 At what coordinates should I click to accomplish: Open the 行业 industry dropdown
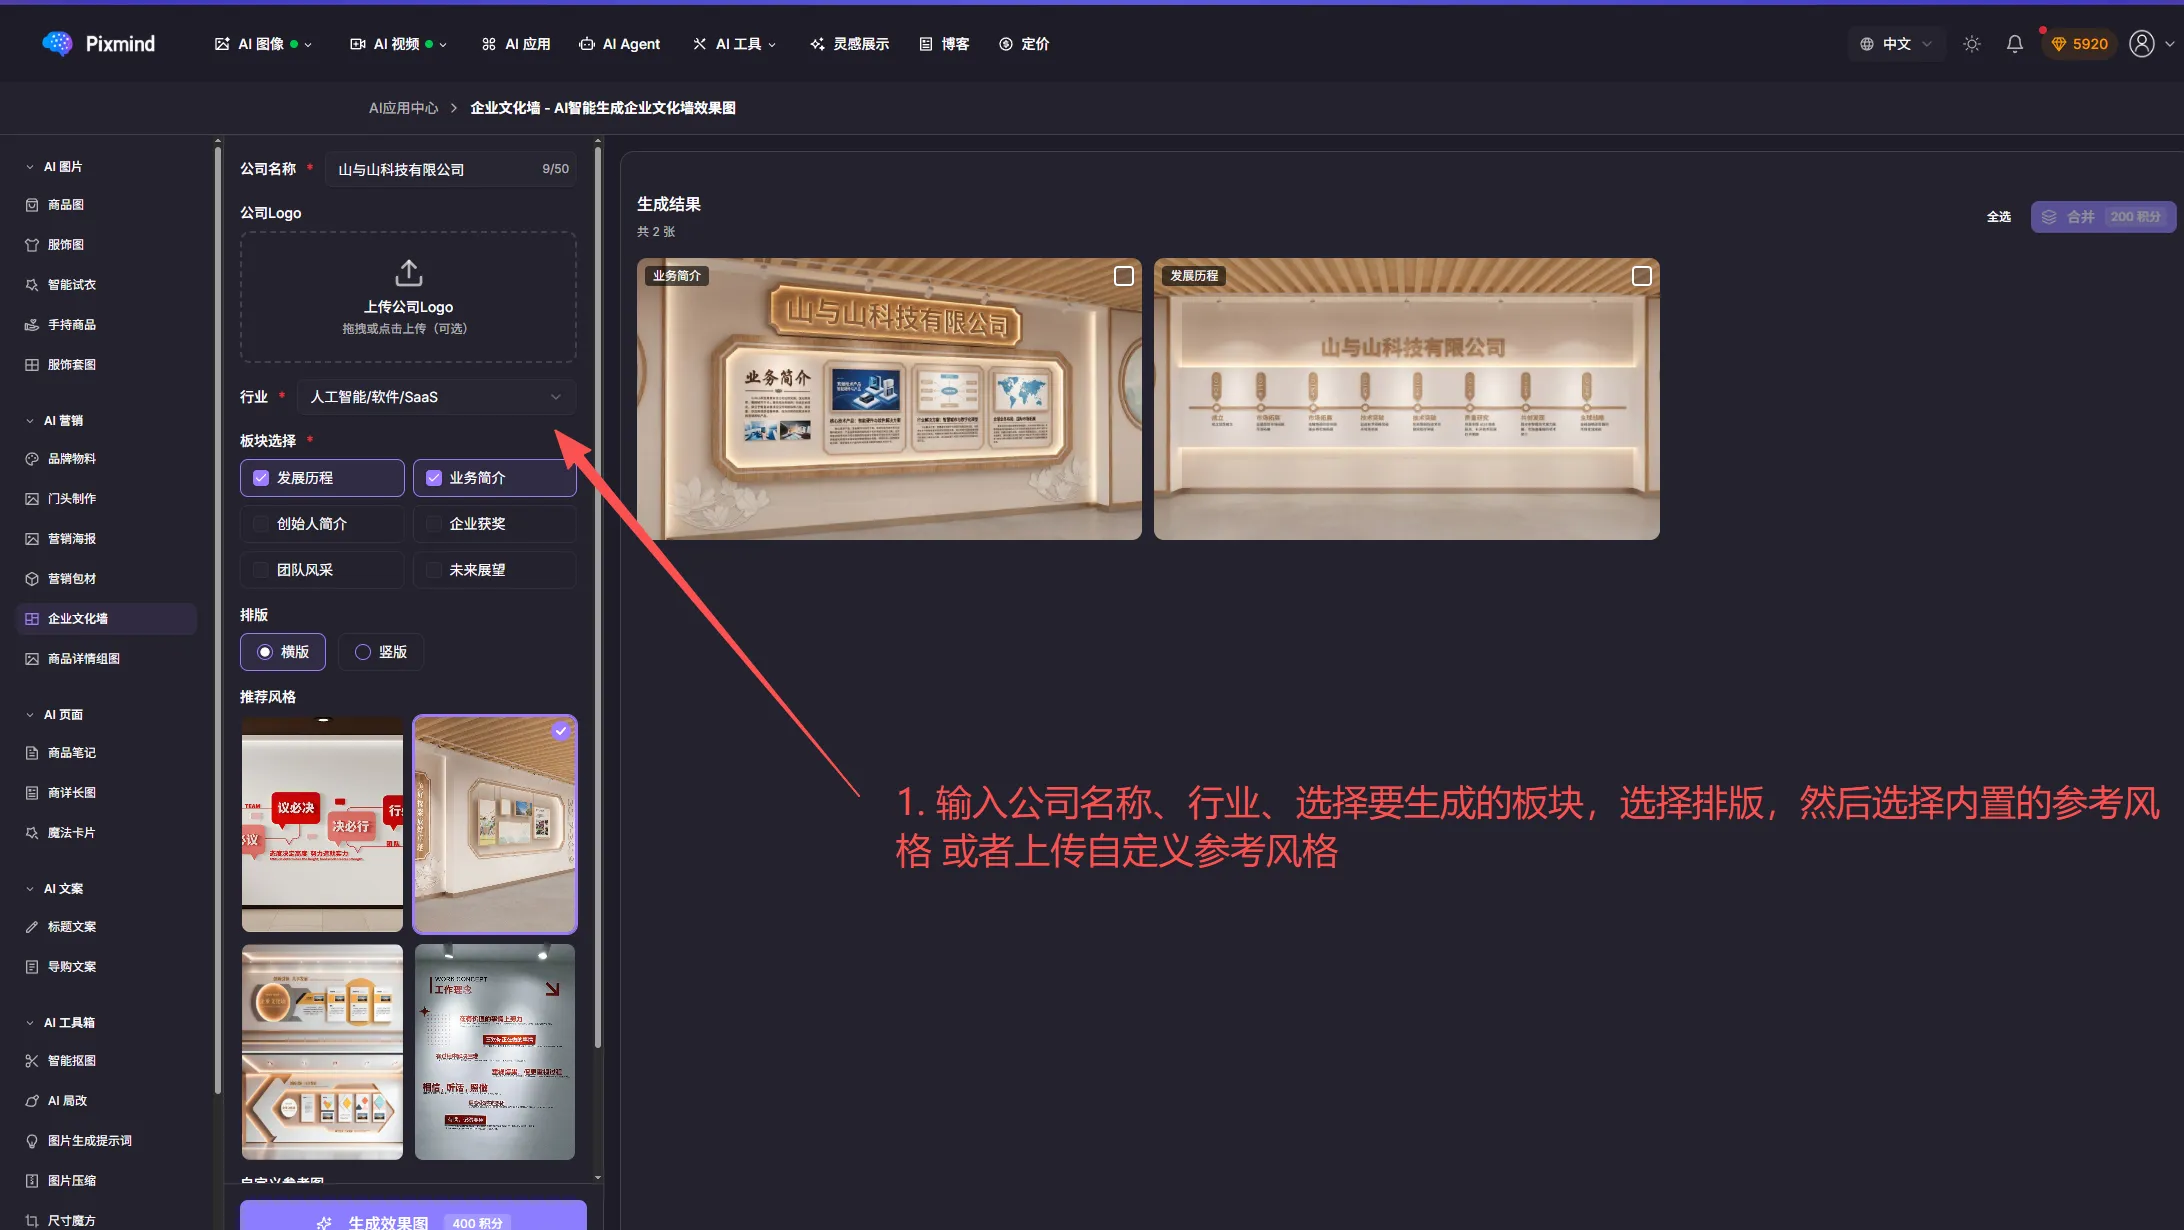point(436,397)
